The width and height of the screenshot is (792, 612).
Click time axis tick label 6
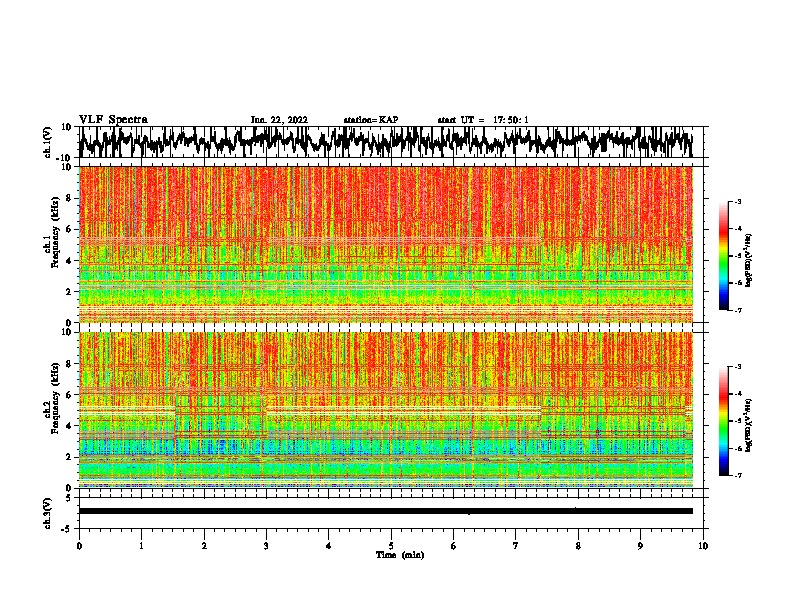(x=454, y=546)
